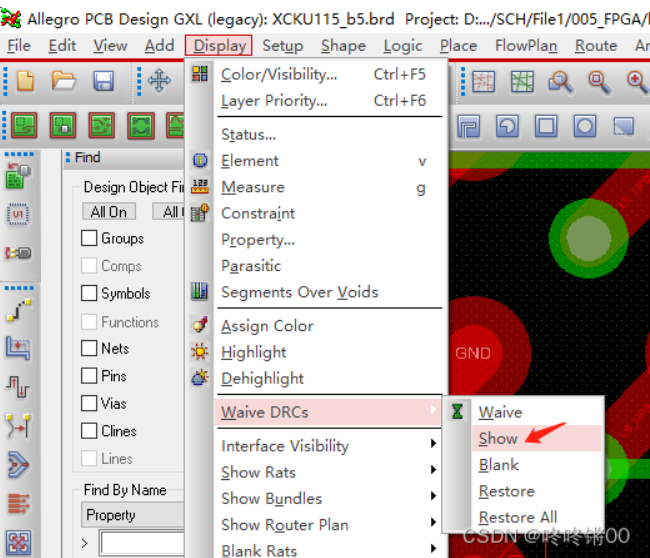Click the zoom in plus magnifier icon
The height and width of the screenshot is (558, 650).
(638, 82)
